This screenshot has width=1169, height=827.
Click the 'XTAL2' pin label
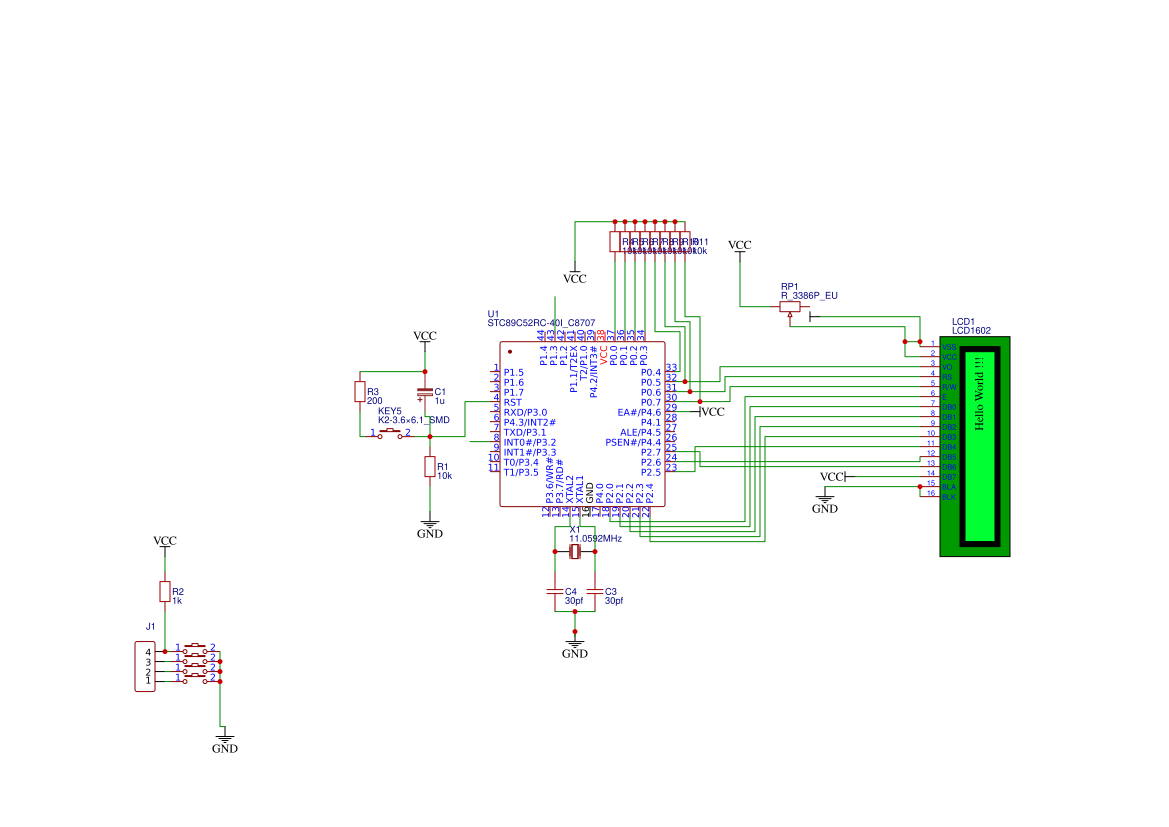pyautogui.click(x=570, y=488)
